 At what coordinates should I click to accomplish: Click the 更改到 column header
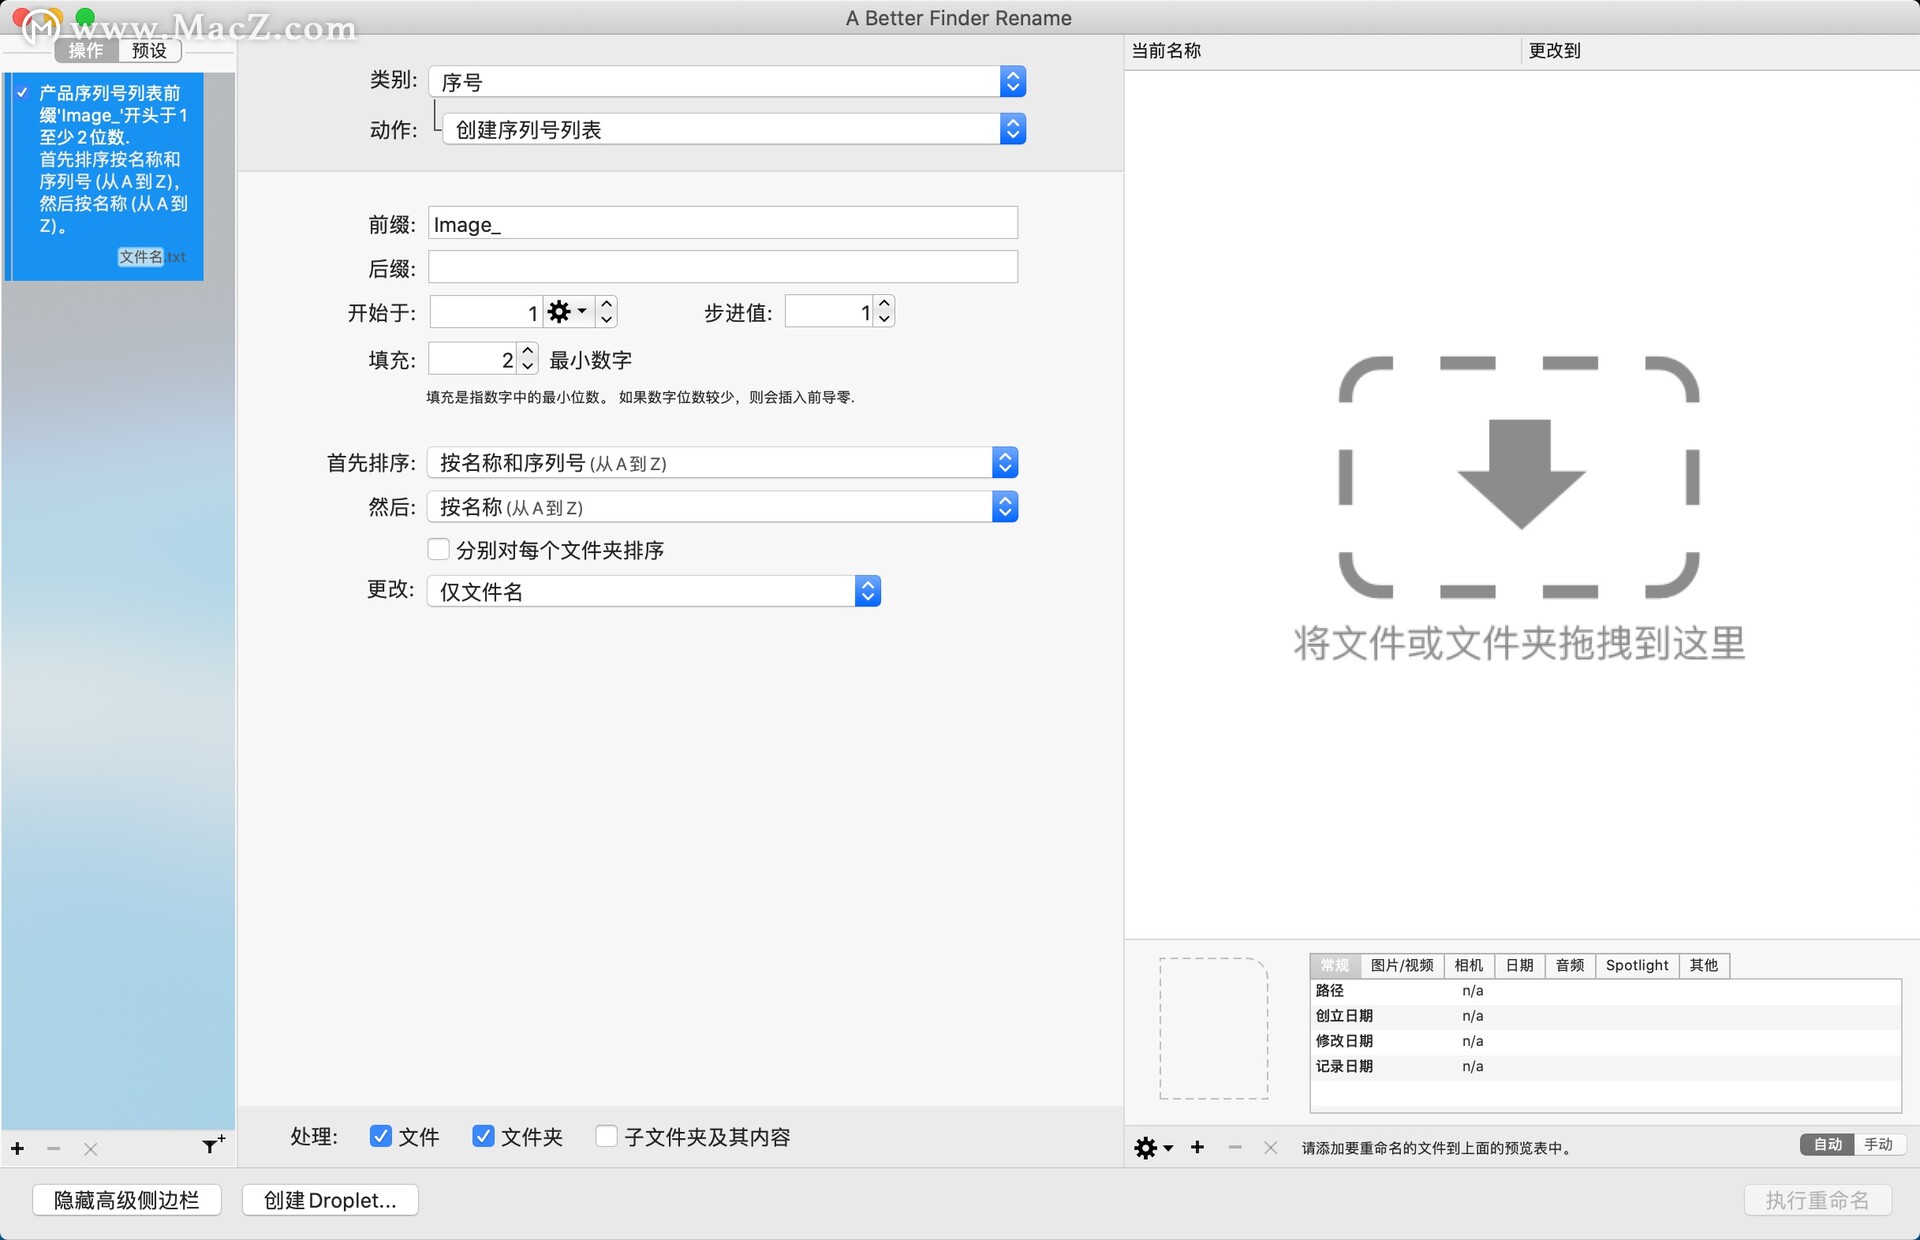click(1720, 51)
